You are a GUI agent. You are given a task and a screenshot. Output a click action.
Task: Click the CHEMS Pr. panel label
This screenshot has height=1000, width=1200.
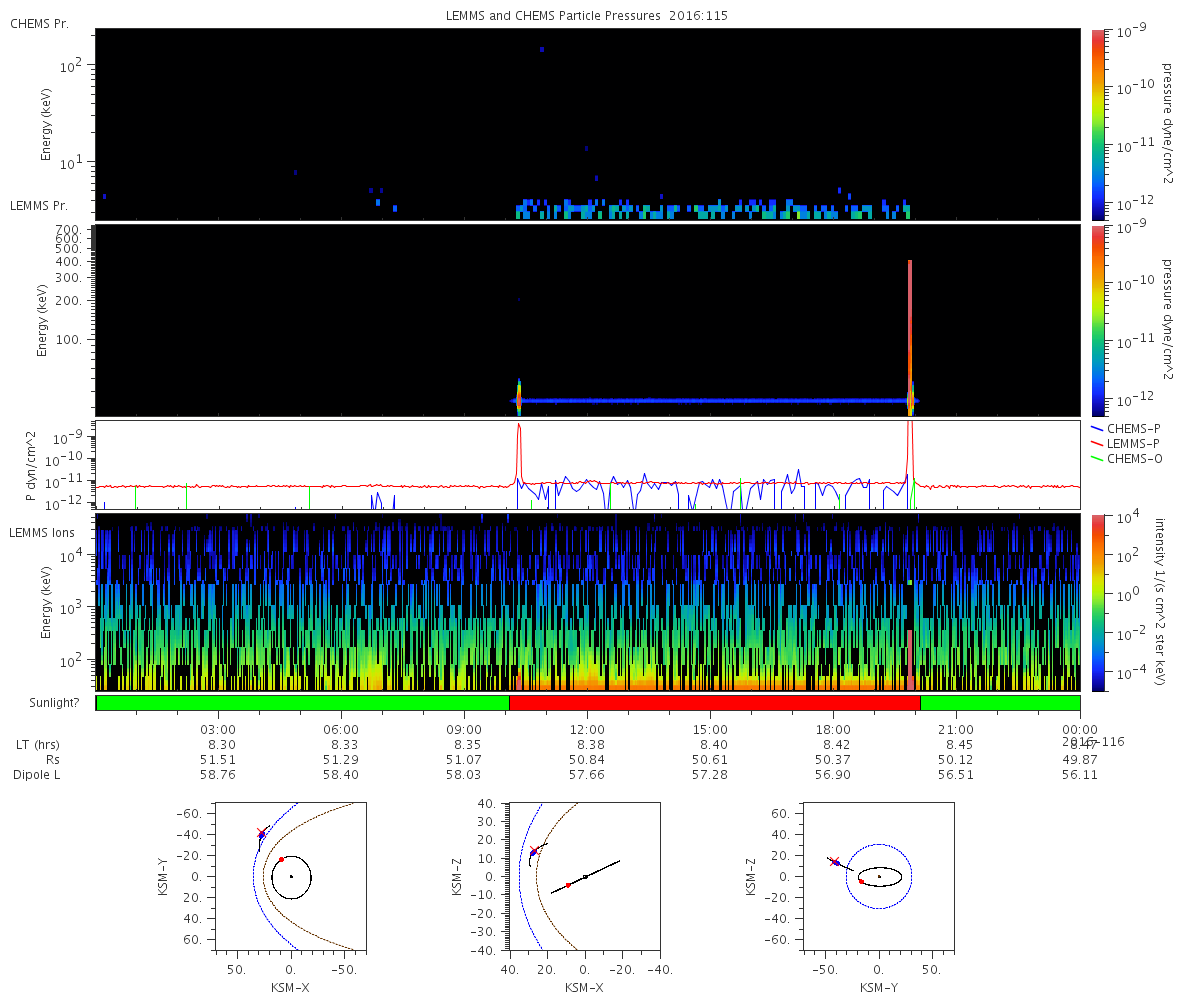(39, 23)
